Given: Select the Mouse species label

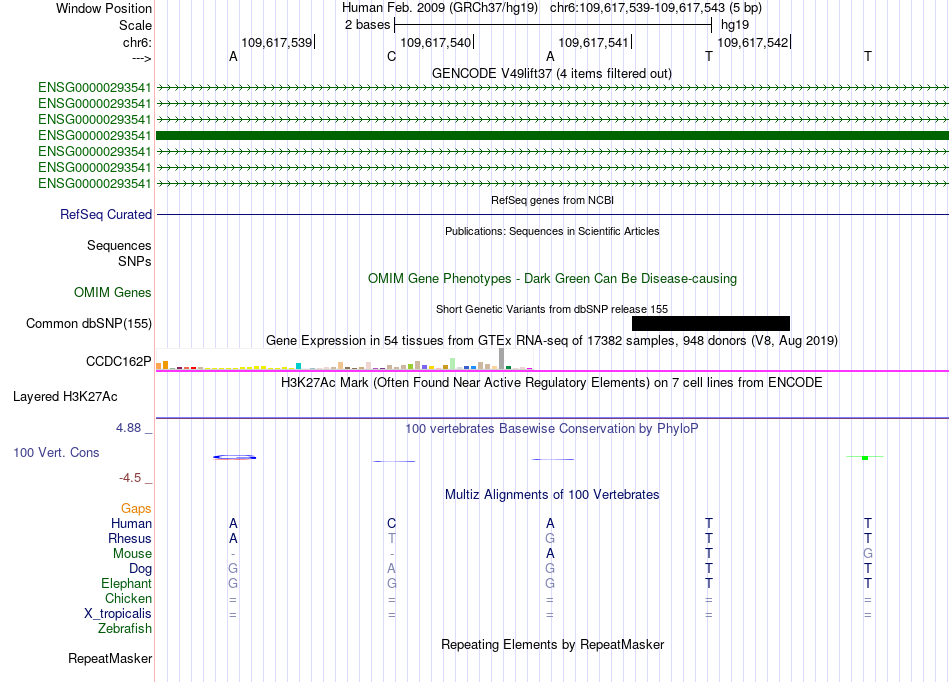Looking at the screenshot, I should 132,554.
